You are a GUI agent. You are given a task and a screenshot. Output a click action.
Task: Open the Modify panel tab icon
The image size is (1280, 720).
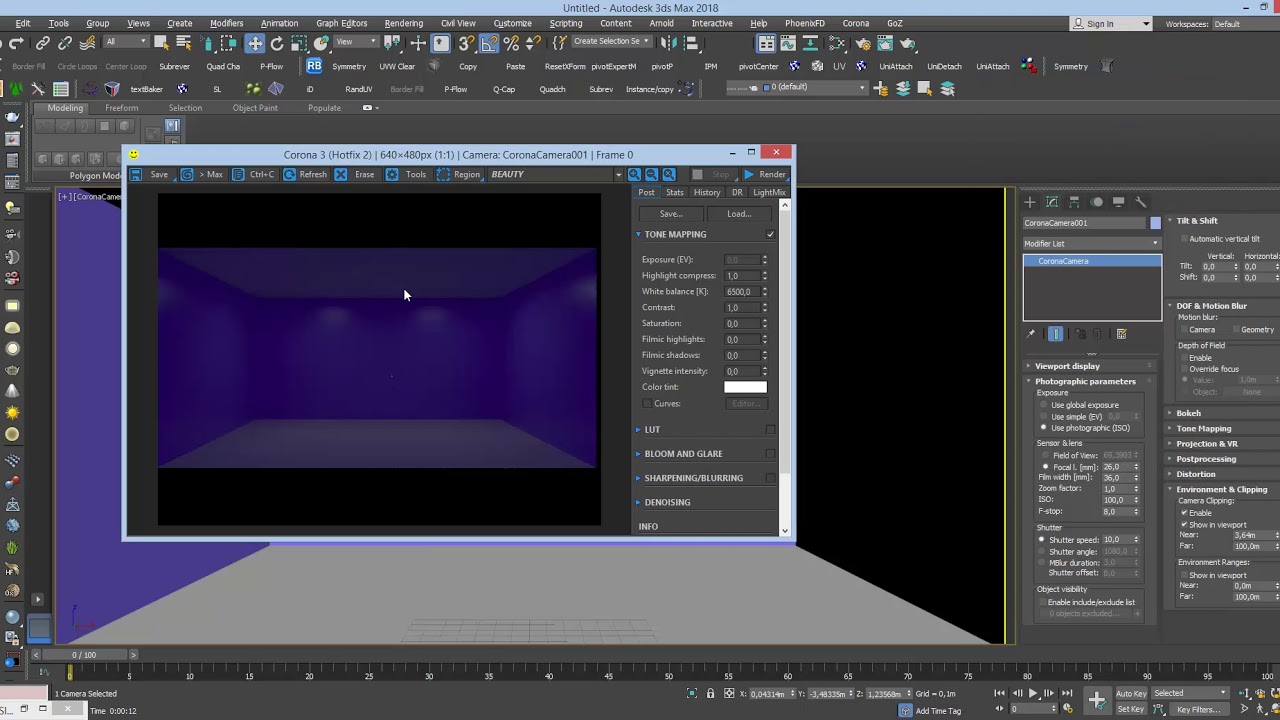[1052, 202]
